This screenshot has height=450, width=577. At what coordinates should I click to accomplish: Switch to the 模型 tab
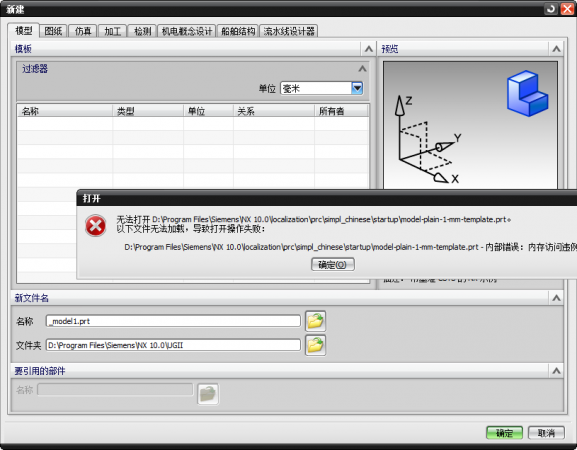coord(23,31)
